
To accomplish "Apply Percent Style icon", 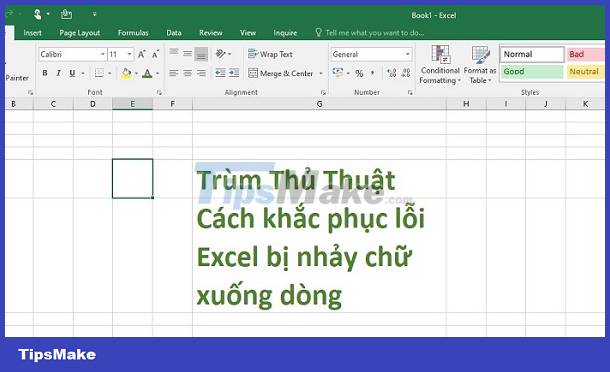I will (359, 73).
